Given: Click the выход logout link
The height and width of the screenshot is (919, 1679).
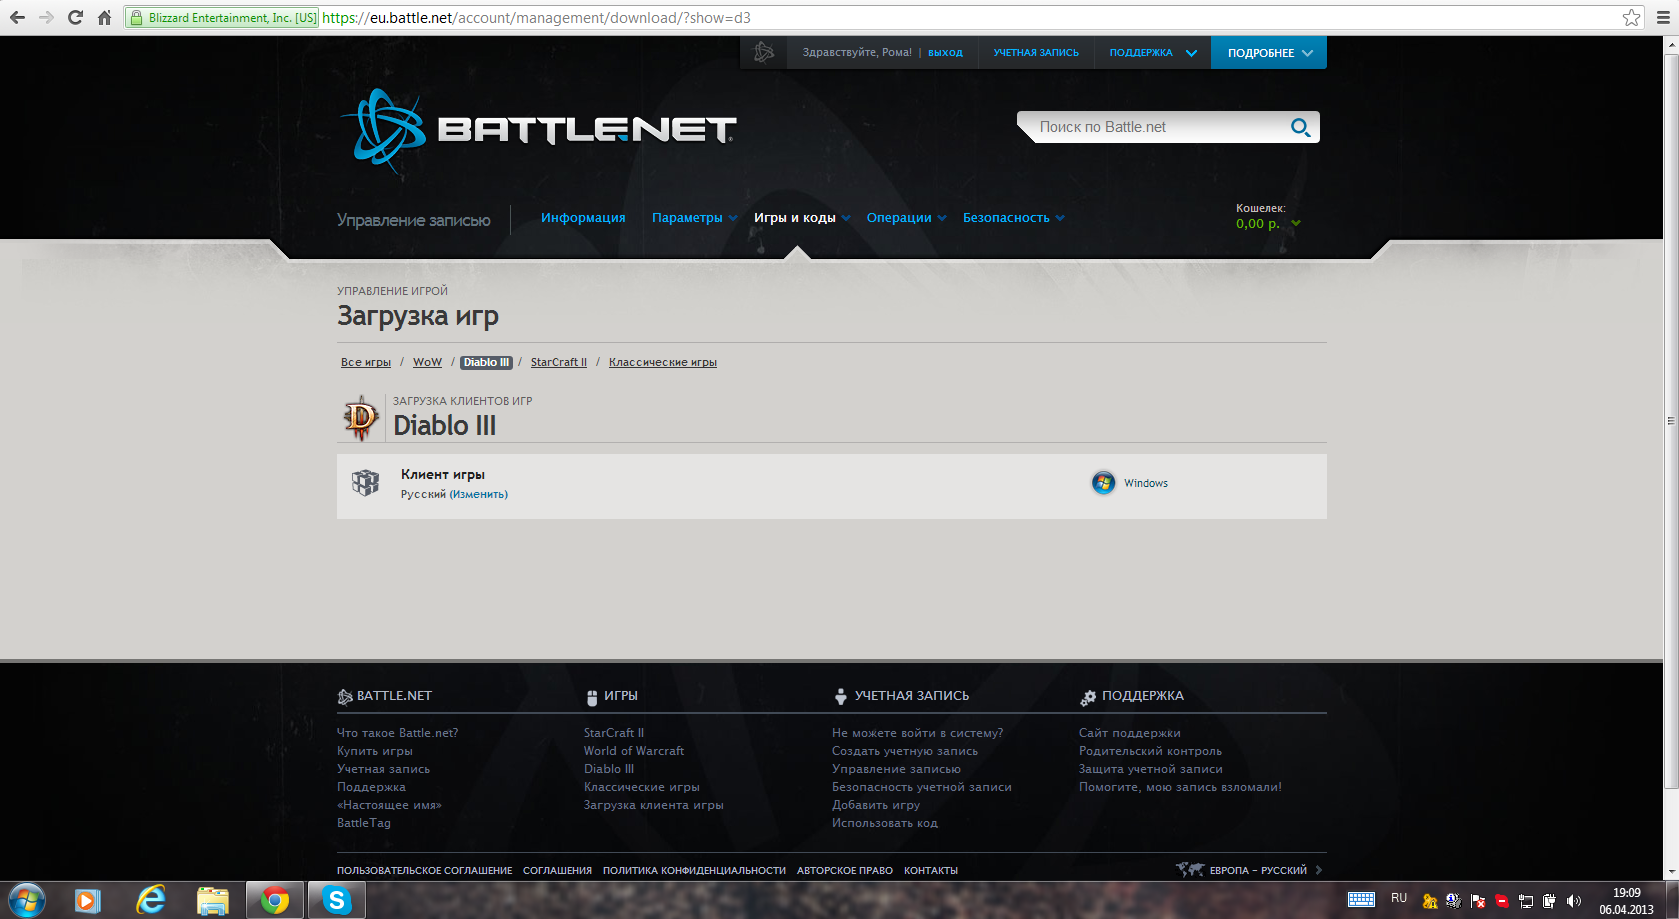Looking at the screenshot, I should coord(945,53).
